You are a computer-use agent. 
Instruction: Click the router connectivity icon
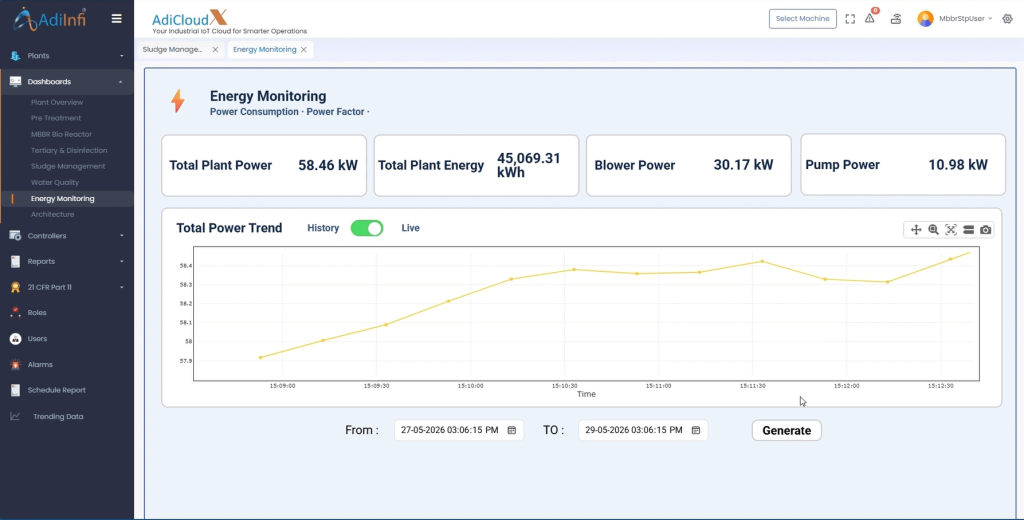click(896, 19)
